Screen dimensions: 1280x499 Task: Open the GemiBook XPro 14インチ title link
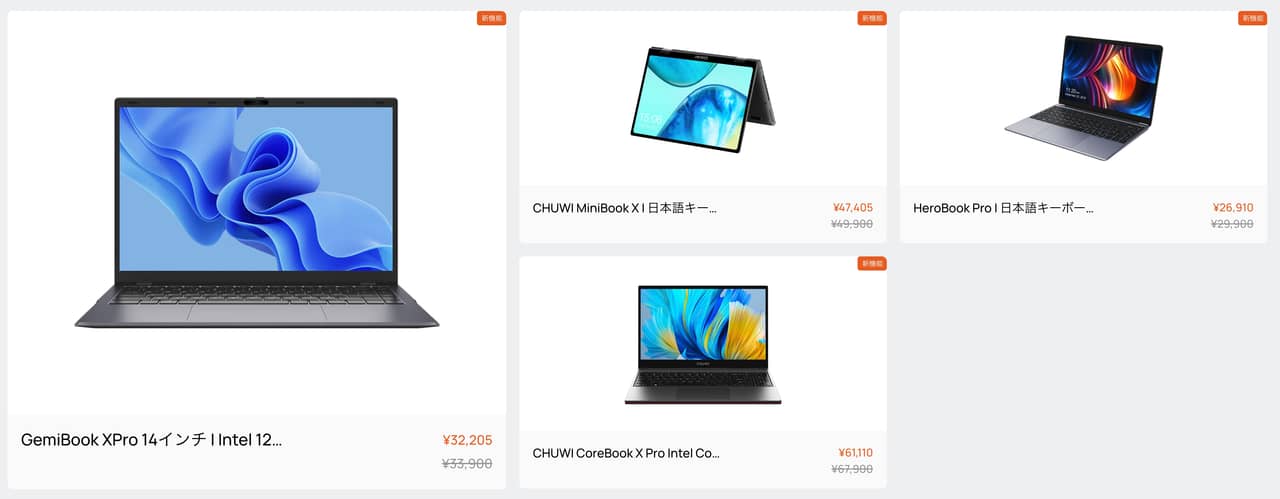(x=151, y=440)
